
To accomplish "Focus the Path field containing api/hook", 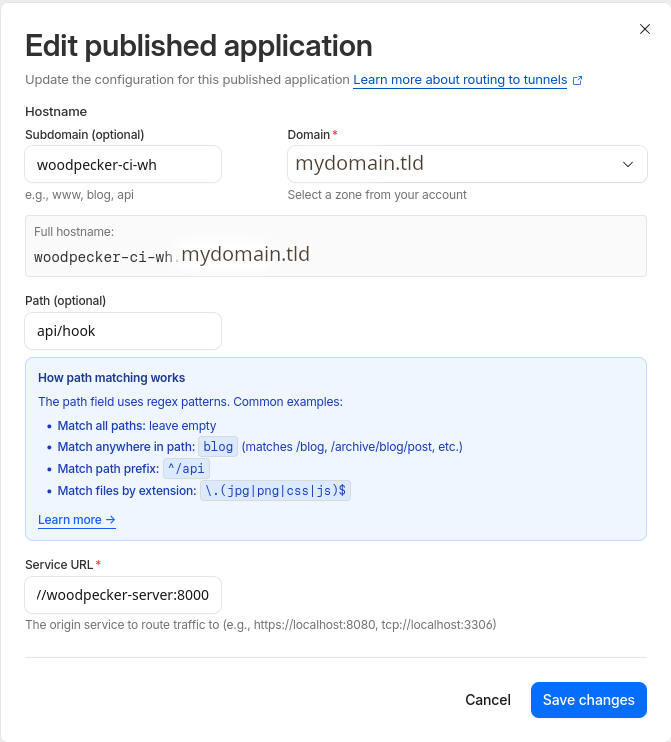I will pos(123,331).
